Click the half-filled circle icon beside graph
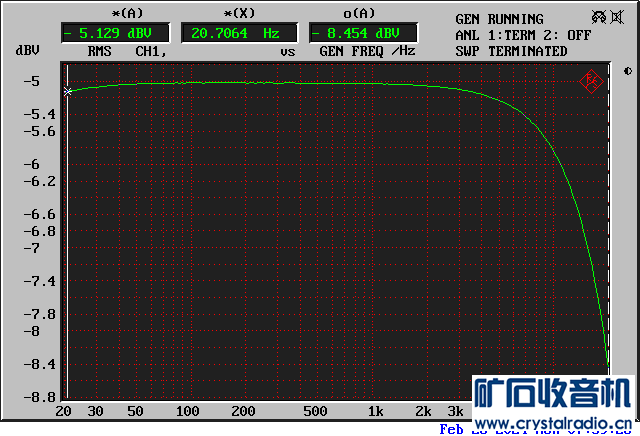 pos(628,71)
